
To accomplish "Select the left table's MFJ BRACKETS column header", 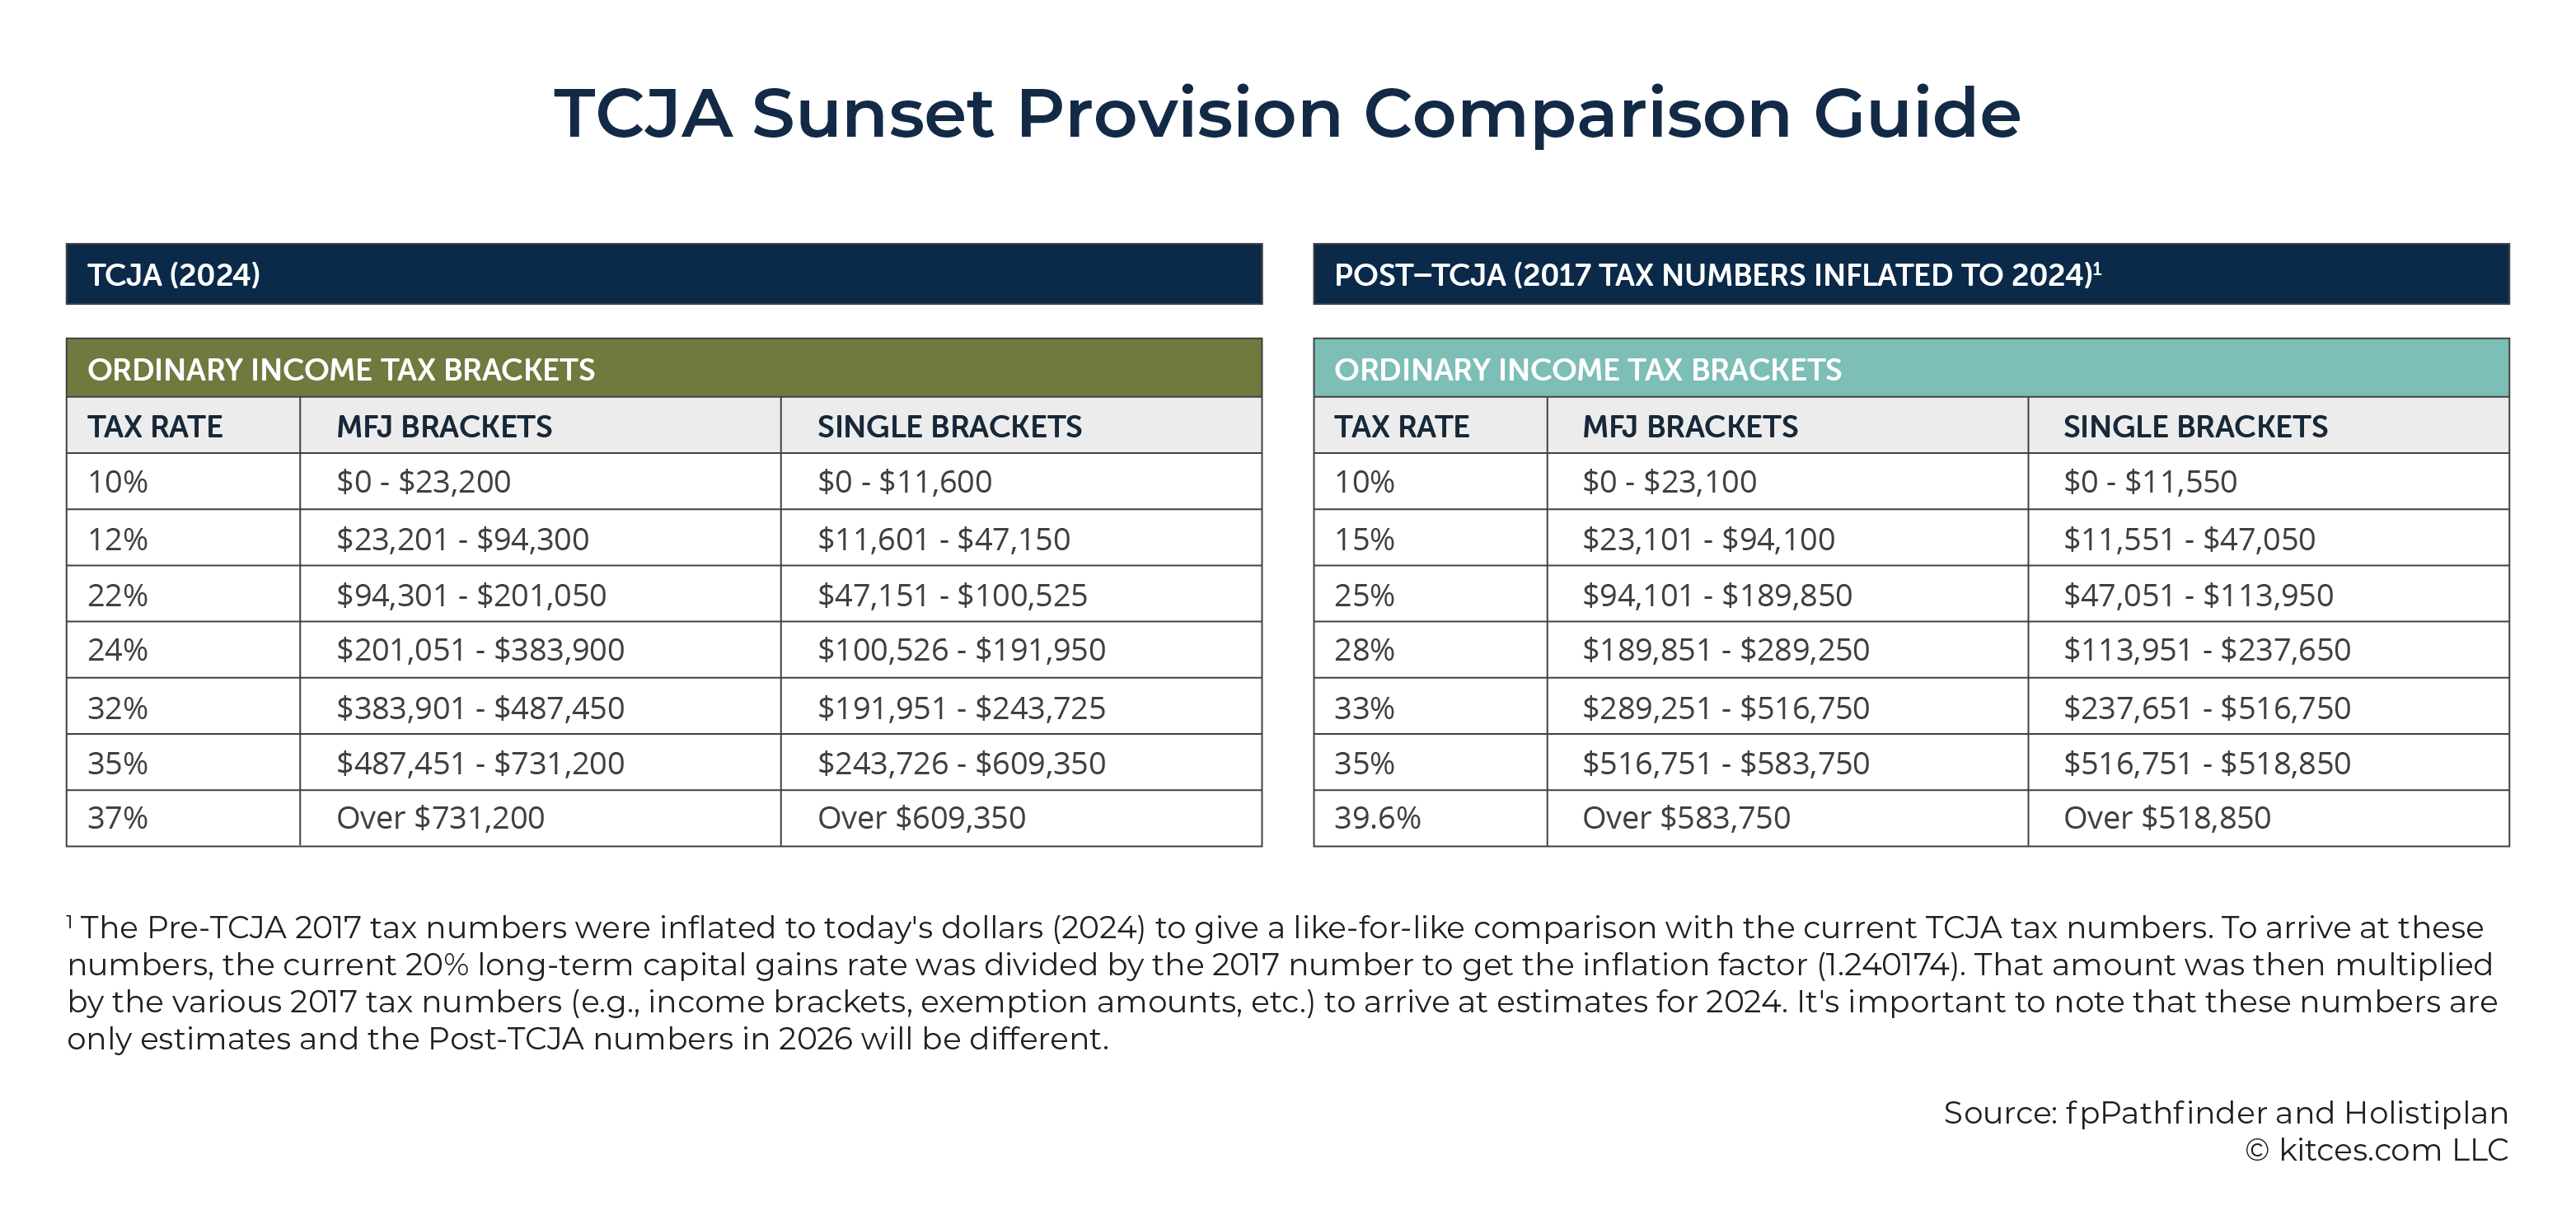I will tap(540, 426).
